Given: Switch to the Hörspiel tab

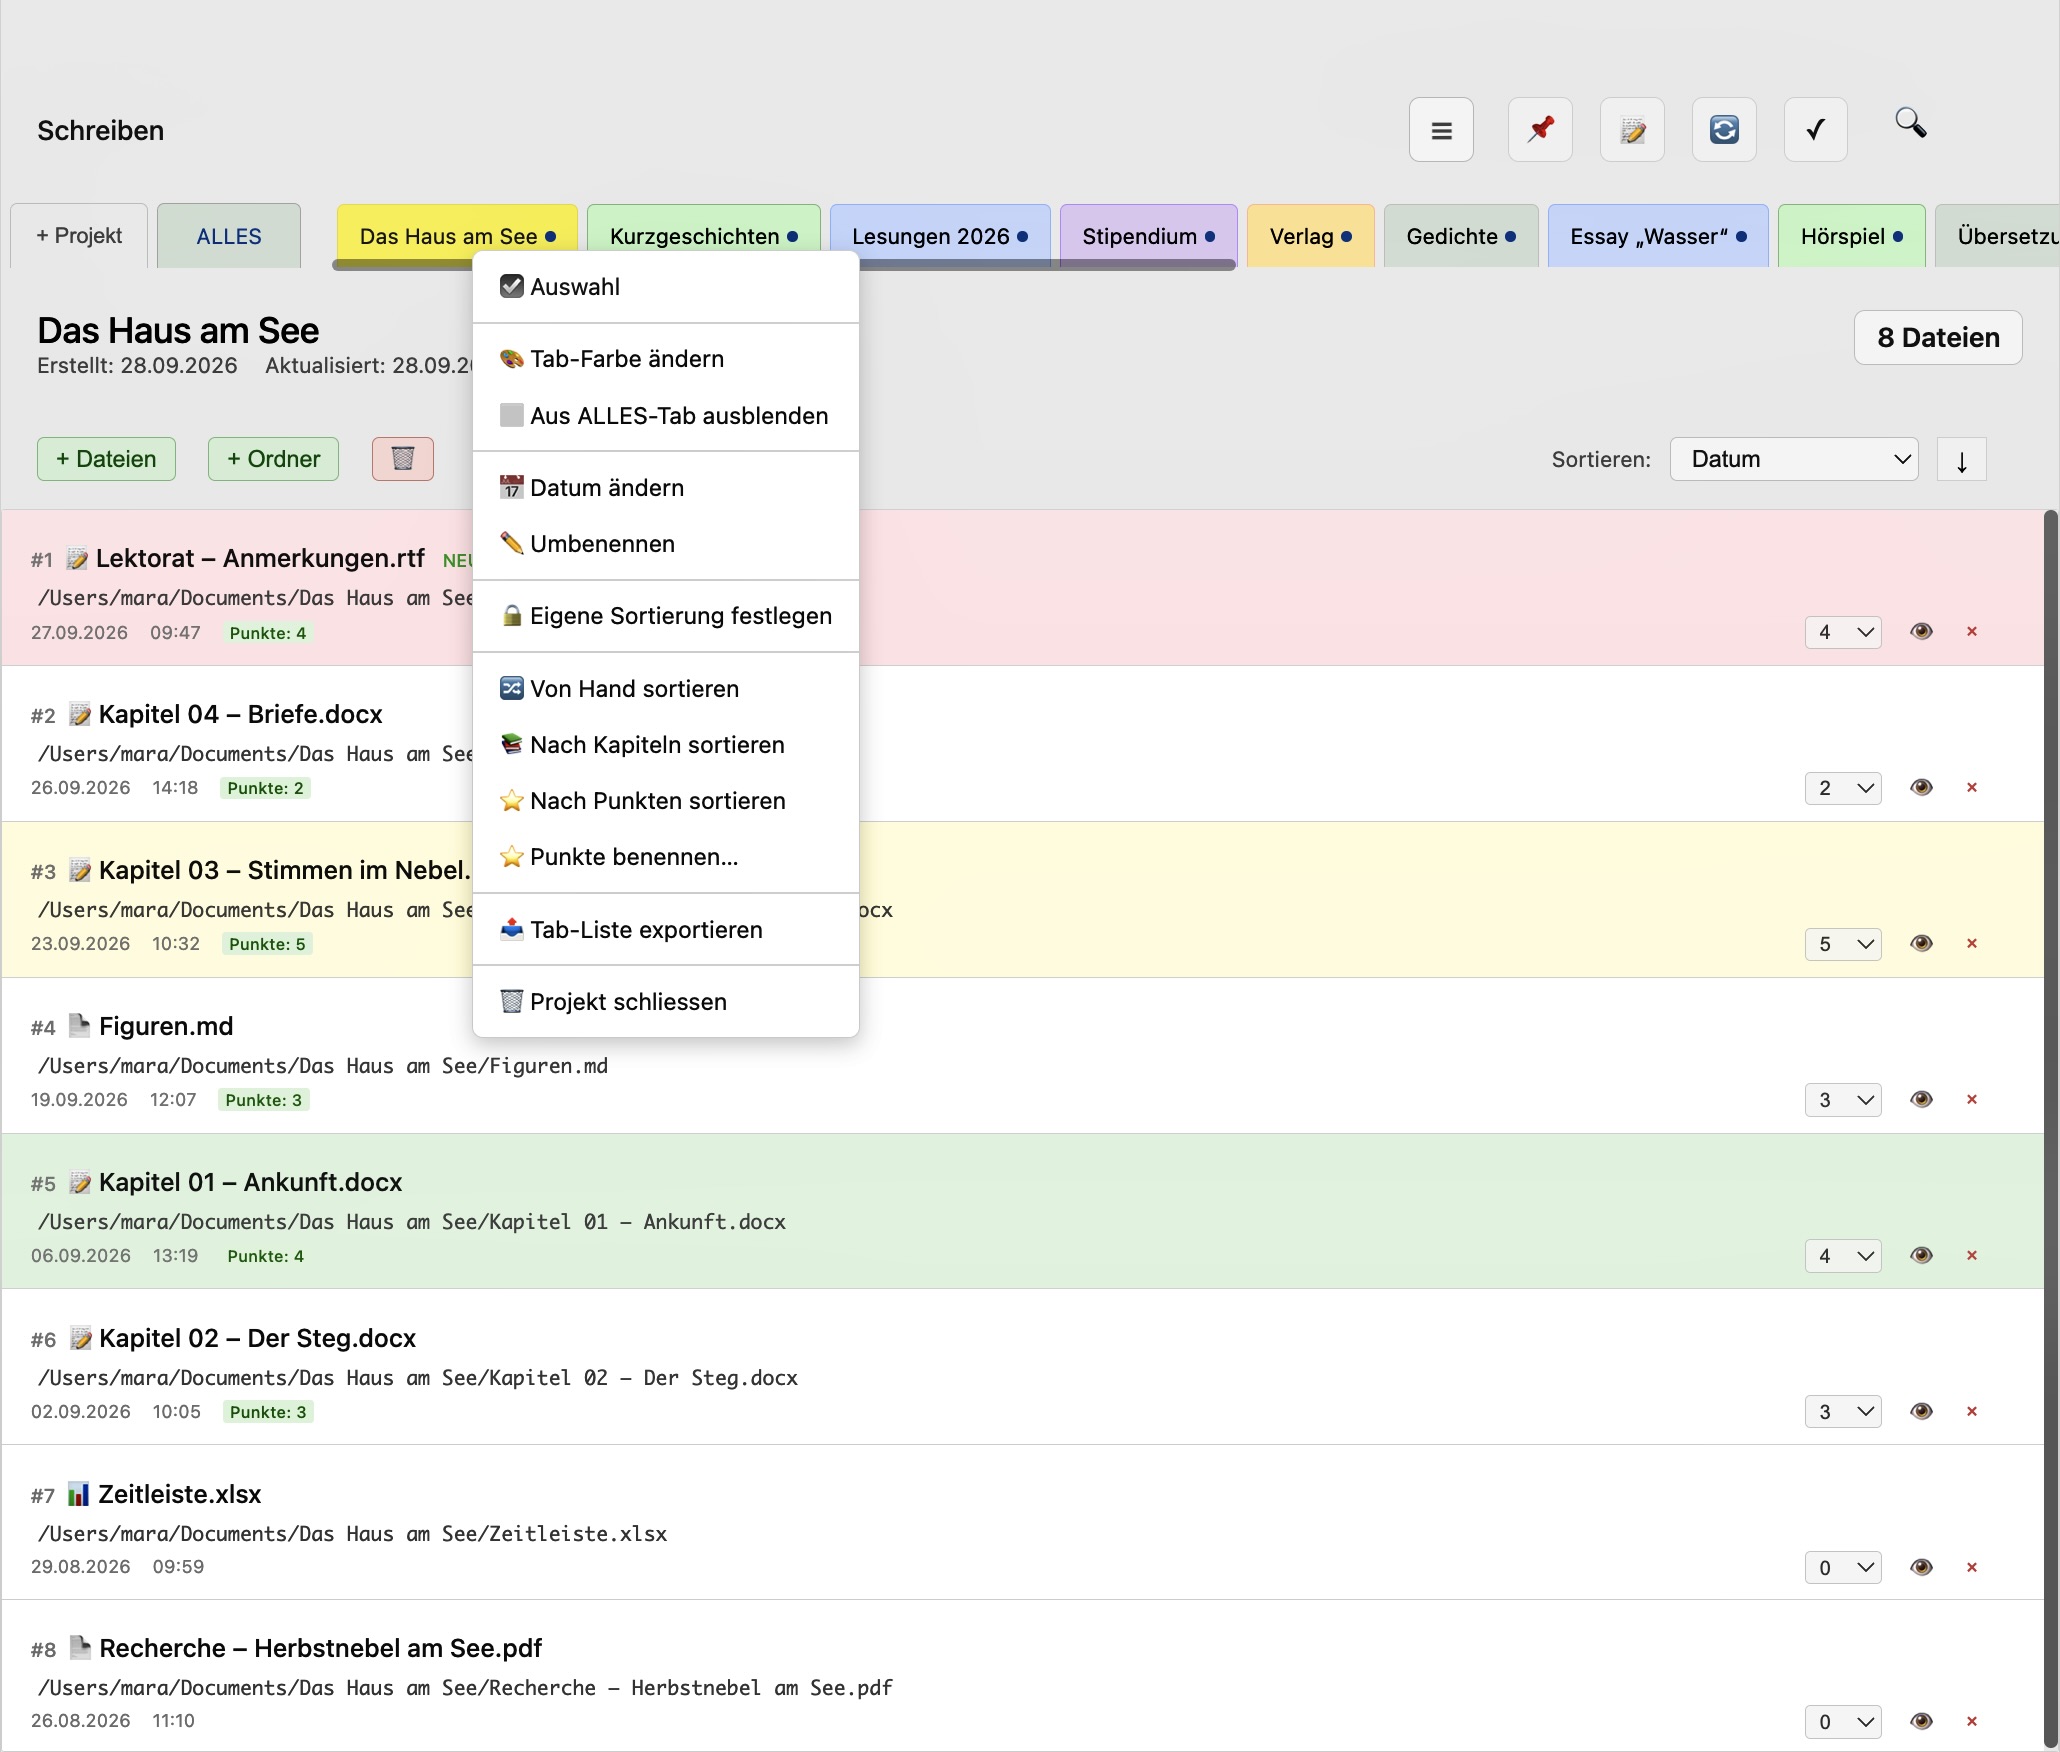Looking at the screenshot, I should tap(1851, 236).
